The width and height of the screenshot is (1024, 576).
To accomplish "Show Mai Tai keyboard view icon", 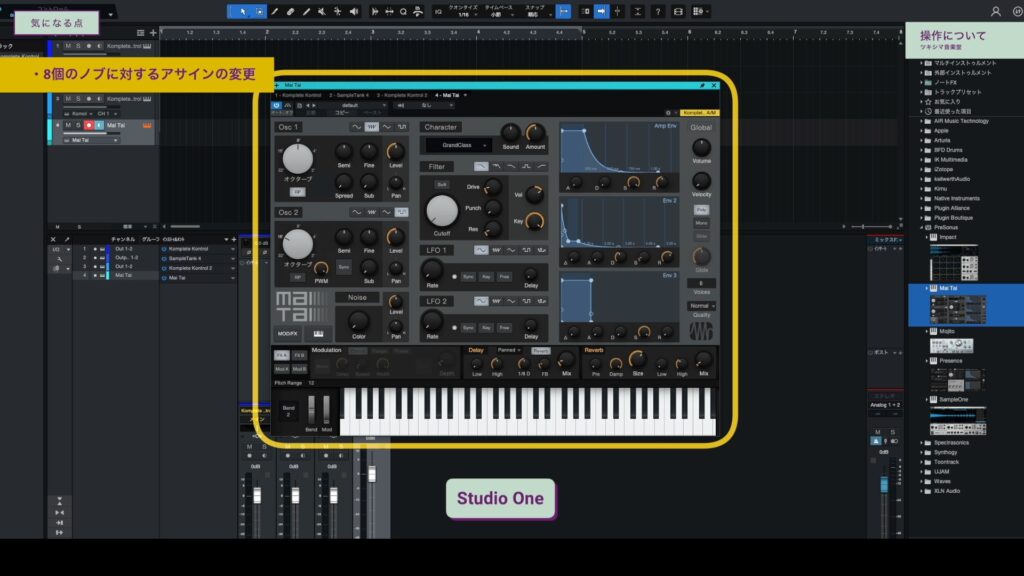I will tap(318, 334).
